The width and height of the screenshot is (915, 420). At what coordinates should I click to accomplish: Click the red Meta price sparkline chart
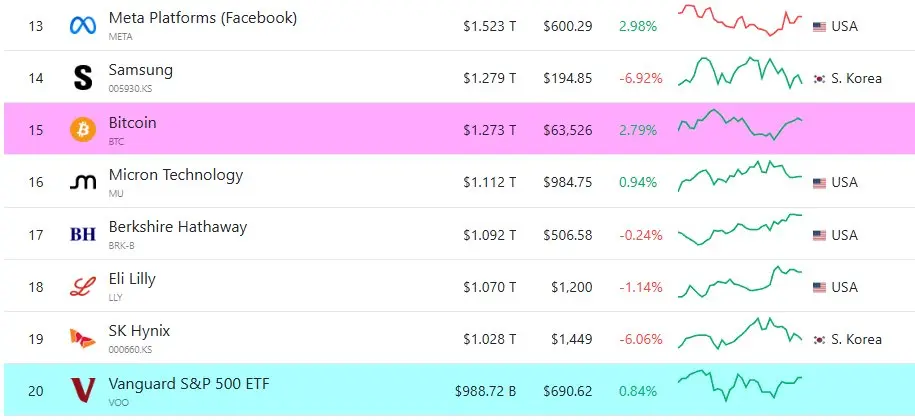coord(740,20)
